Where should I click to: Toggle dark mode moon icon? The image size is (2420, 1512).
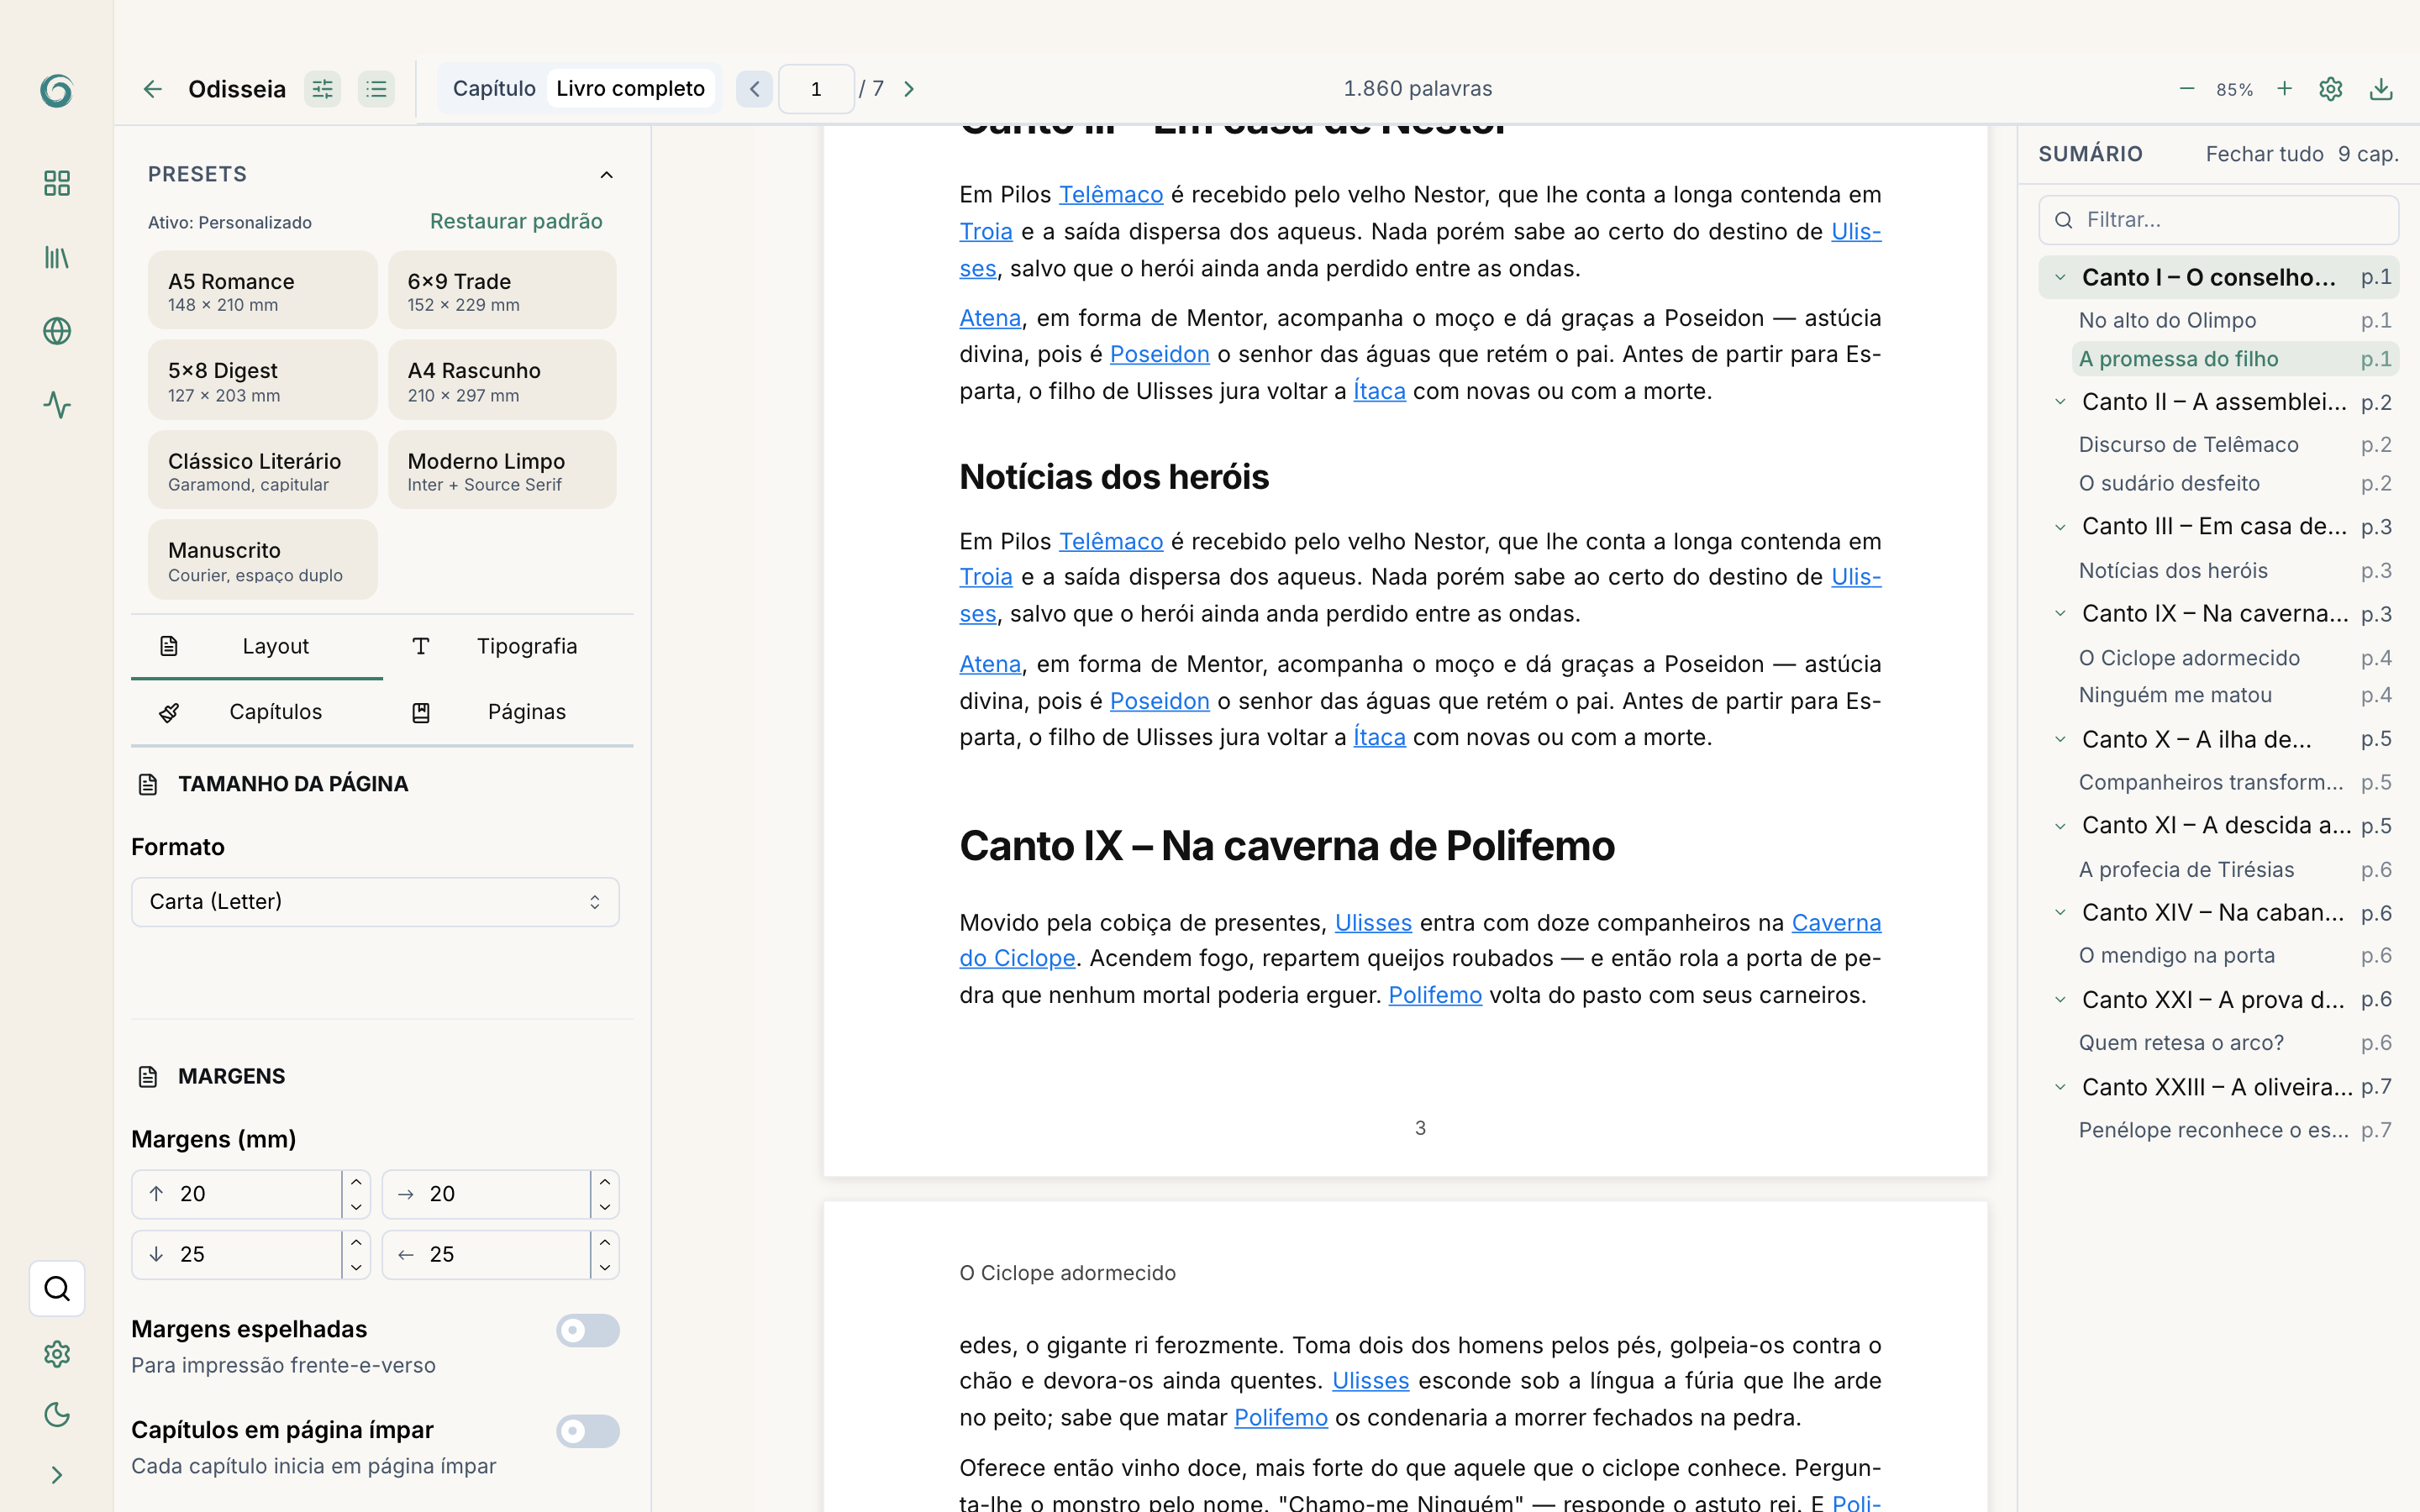click(x=57, y=1414)
